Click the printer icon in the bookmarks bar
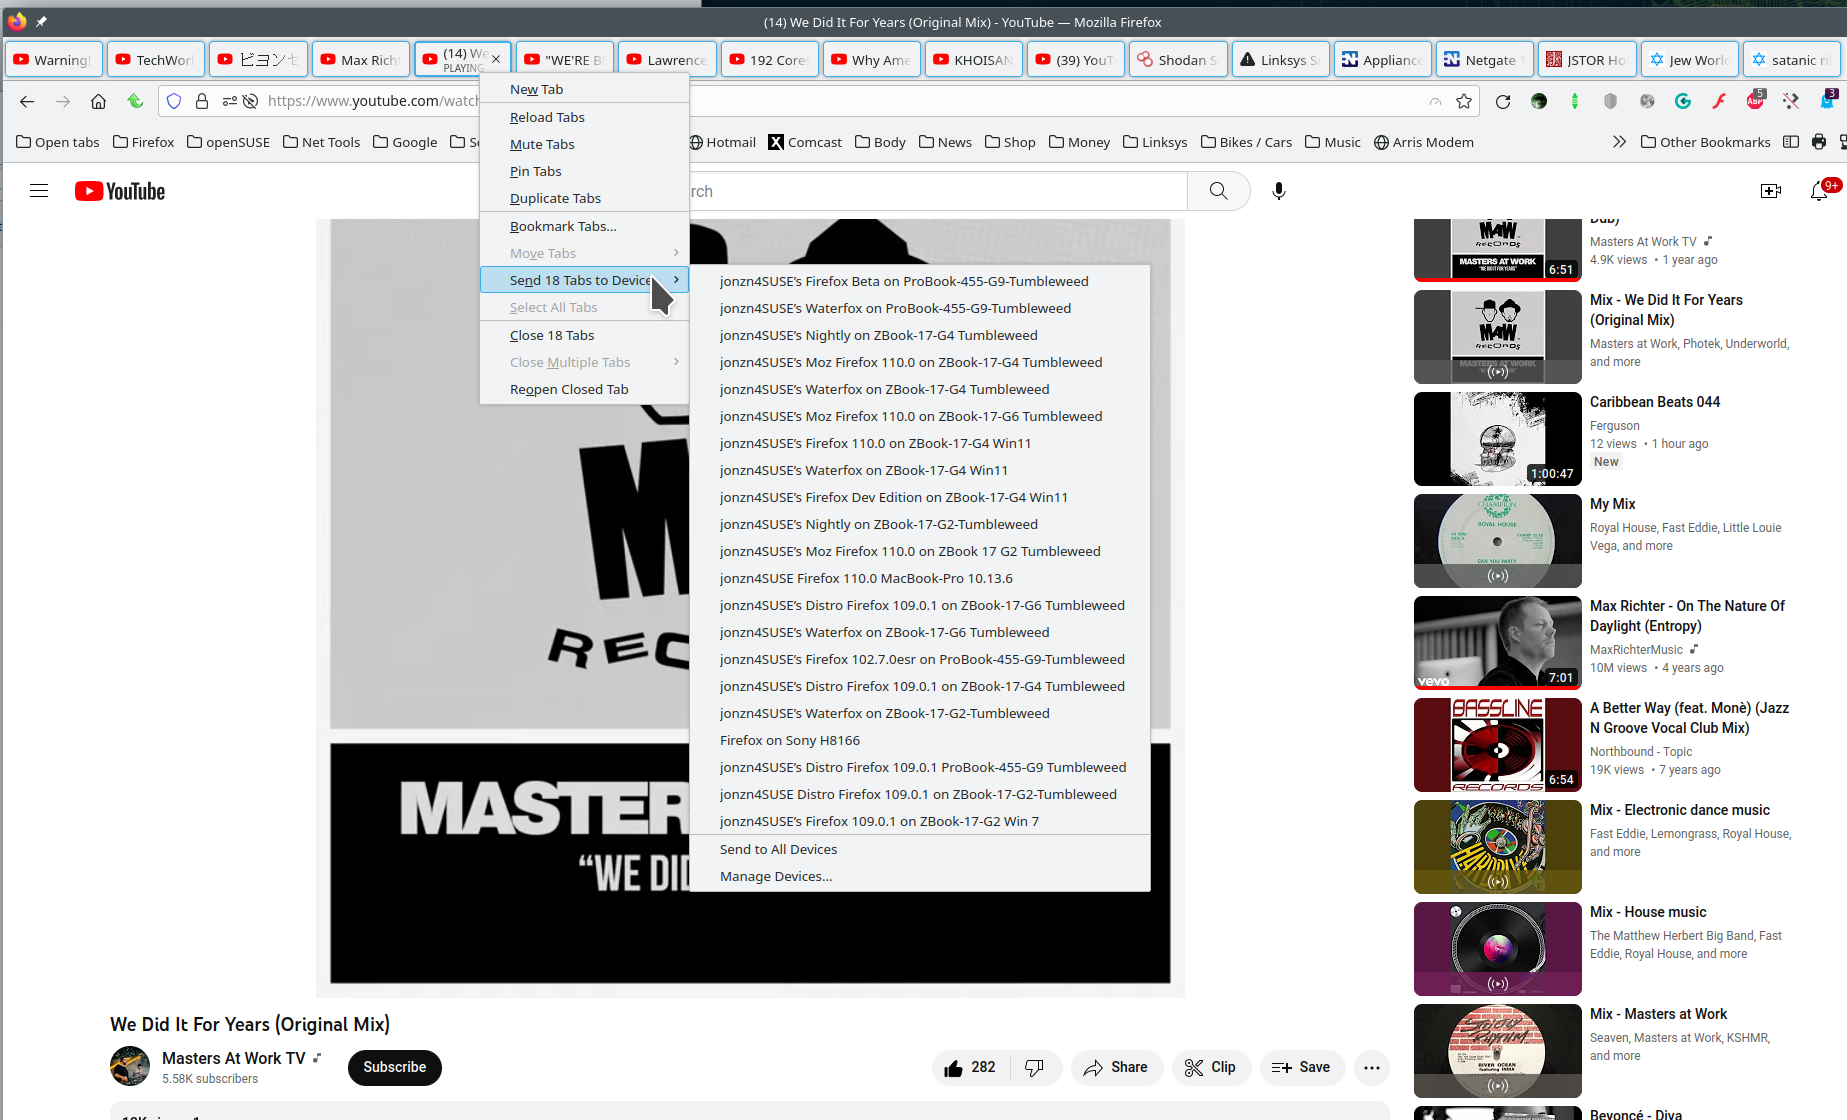Image resolution: width=1847 pixels, height=1120 pixels. point(1819,142)
